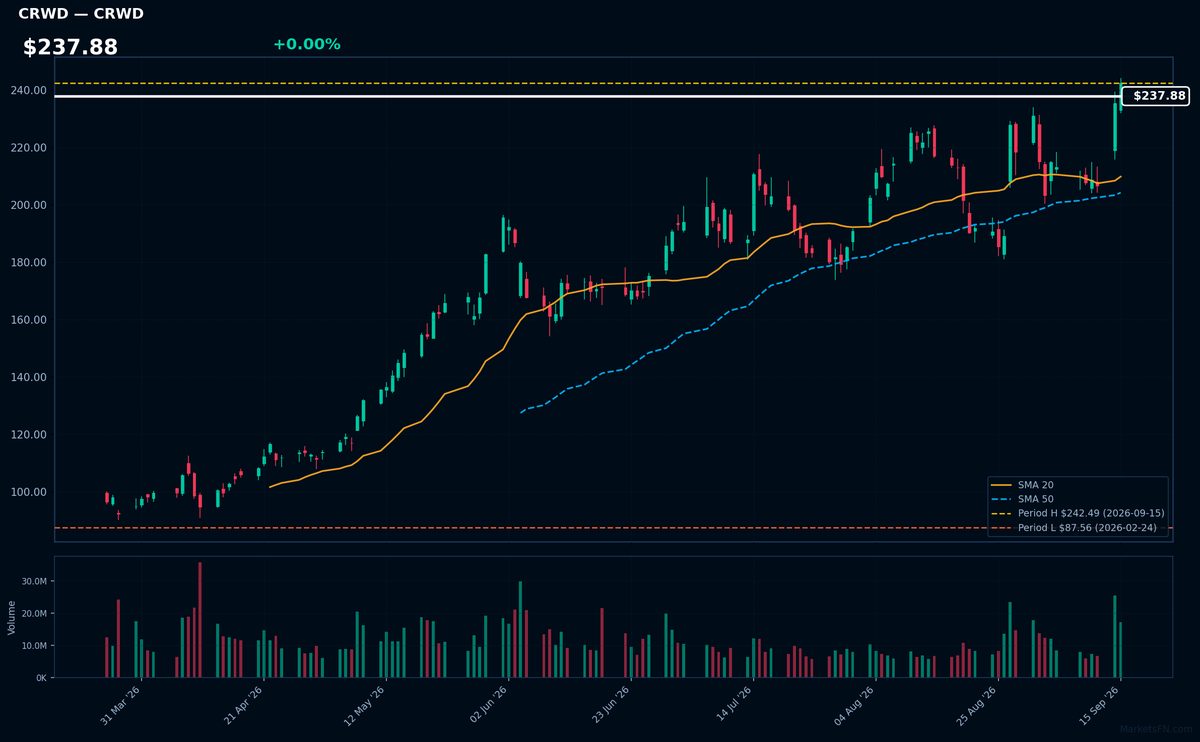The image size is (1200, 742).
Task: Click the 15 Sep '26 date label
Action: pyautogui.click(x=1100, y=706)
